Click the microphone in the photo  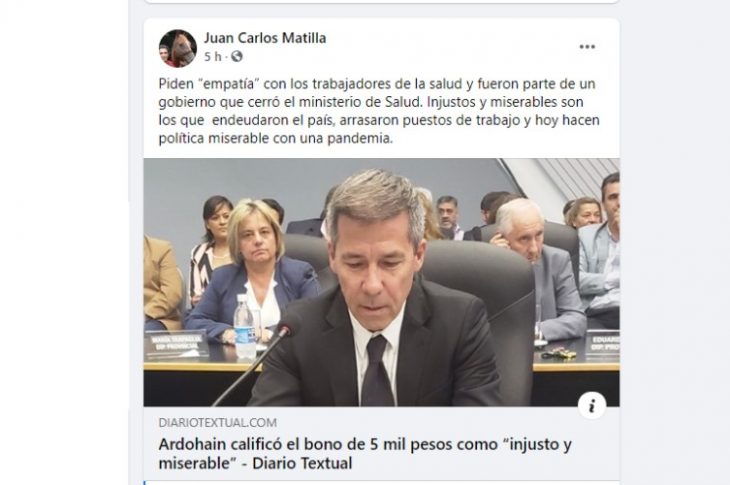(256, 363)
